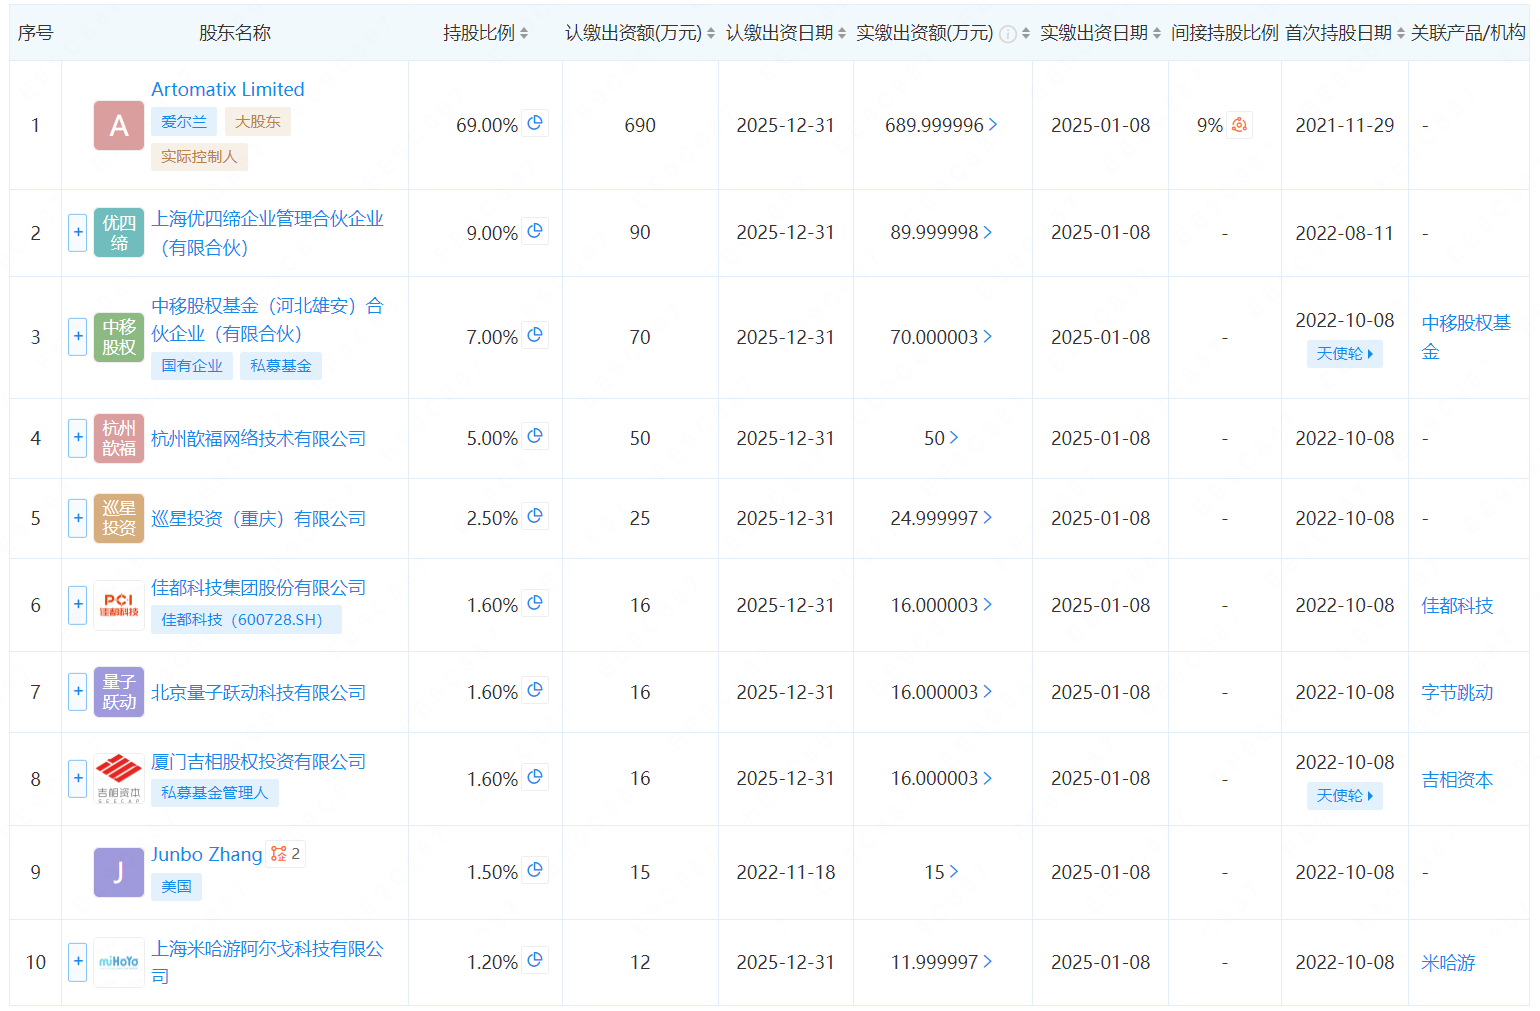Click pie chart icon beside 69.00% shareholding
The height and width of the screenshot is (1011, 1540).
click(535, 123)
